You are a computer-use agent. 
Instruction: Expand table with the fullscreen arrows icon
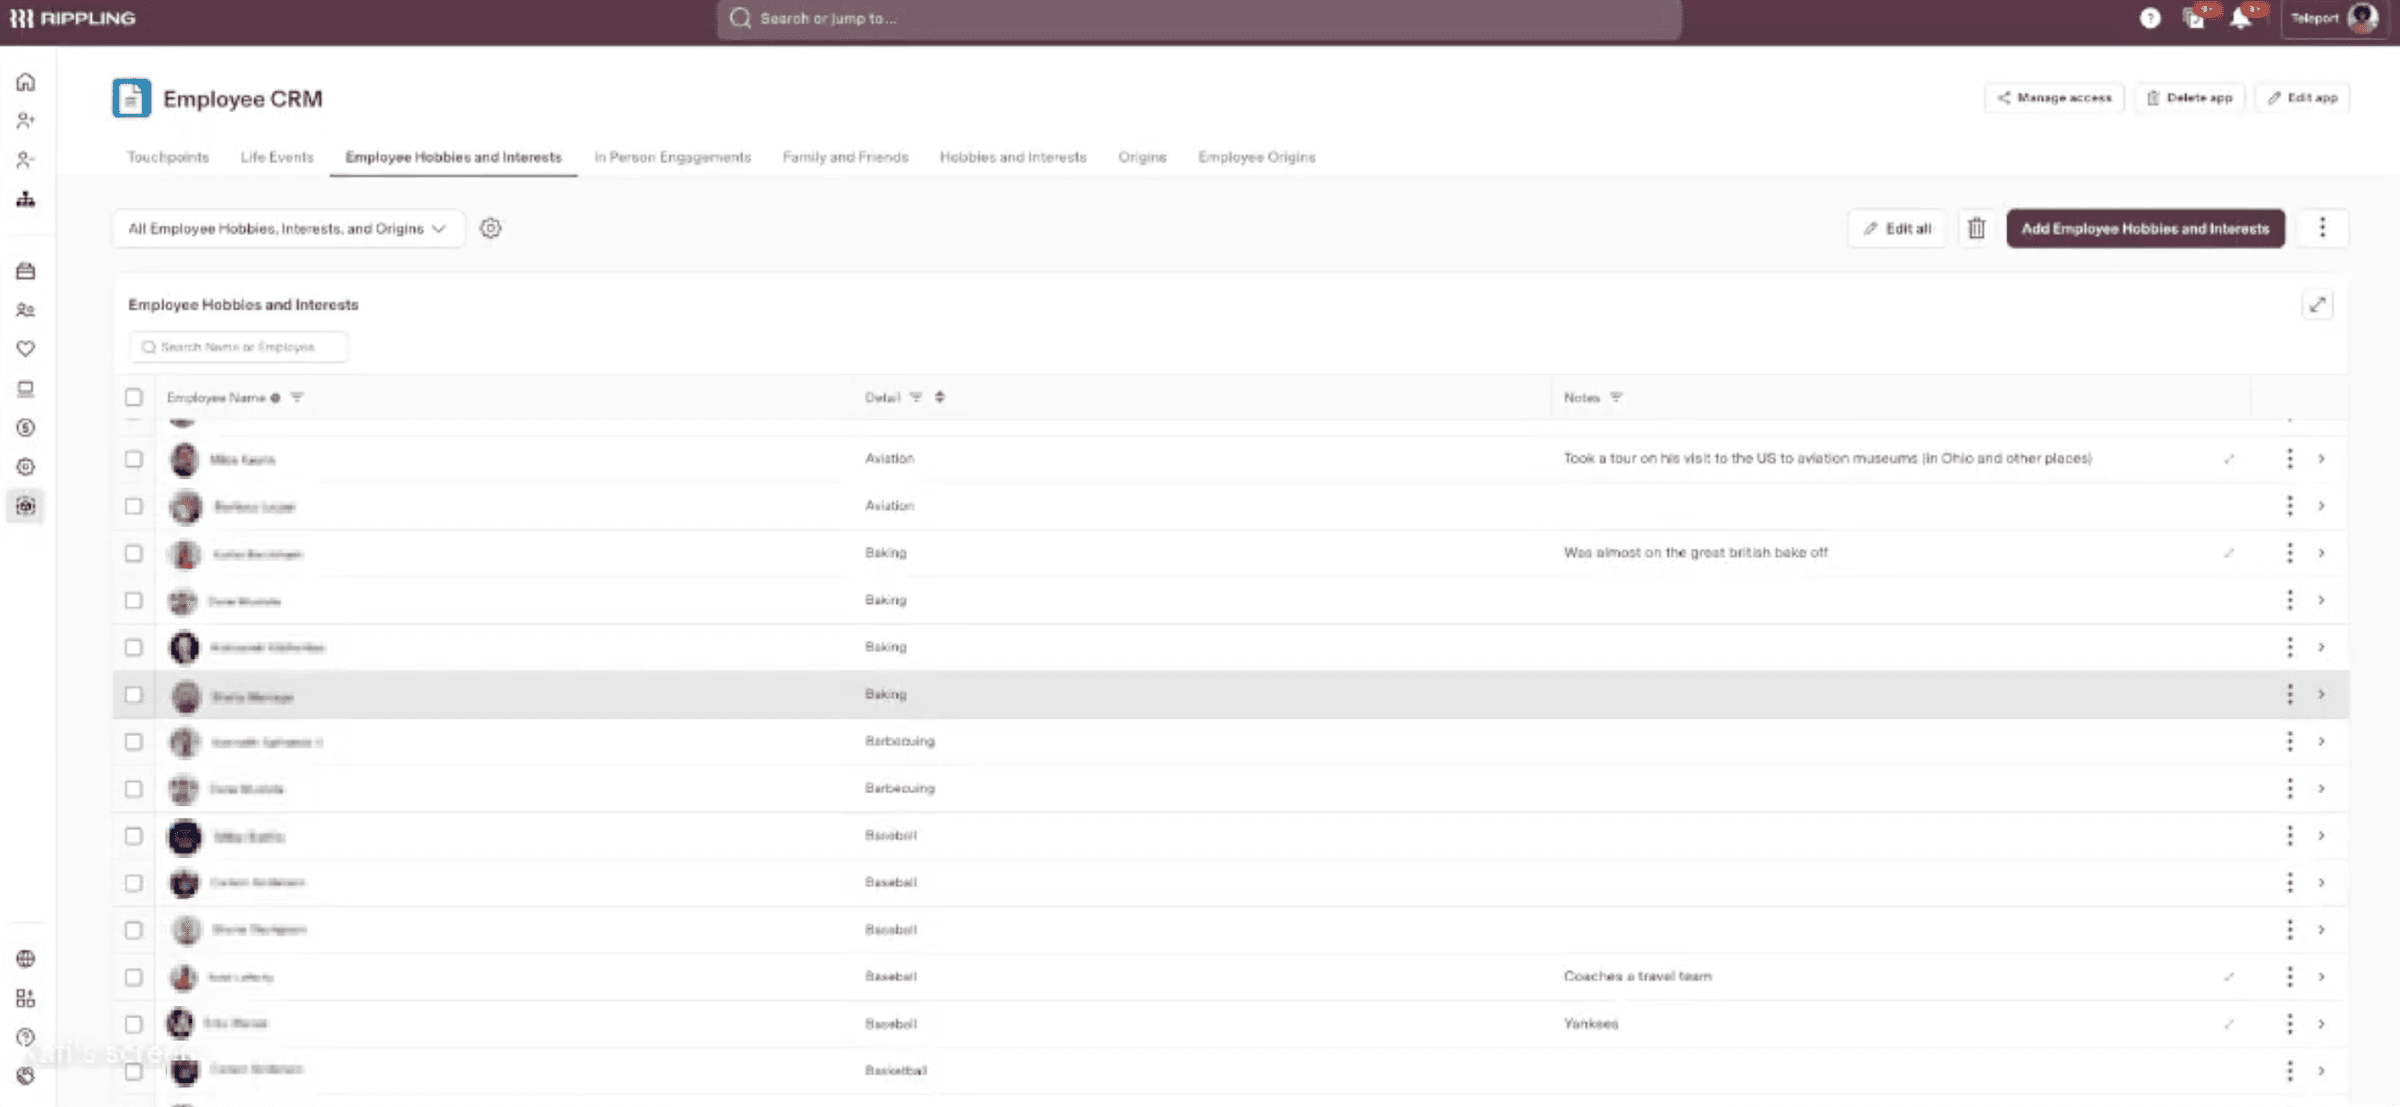2317,305
